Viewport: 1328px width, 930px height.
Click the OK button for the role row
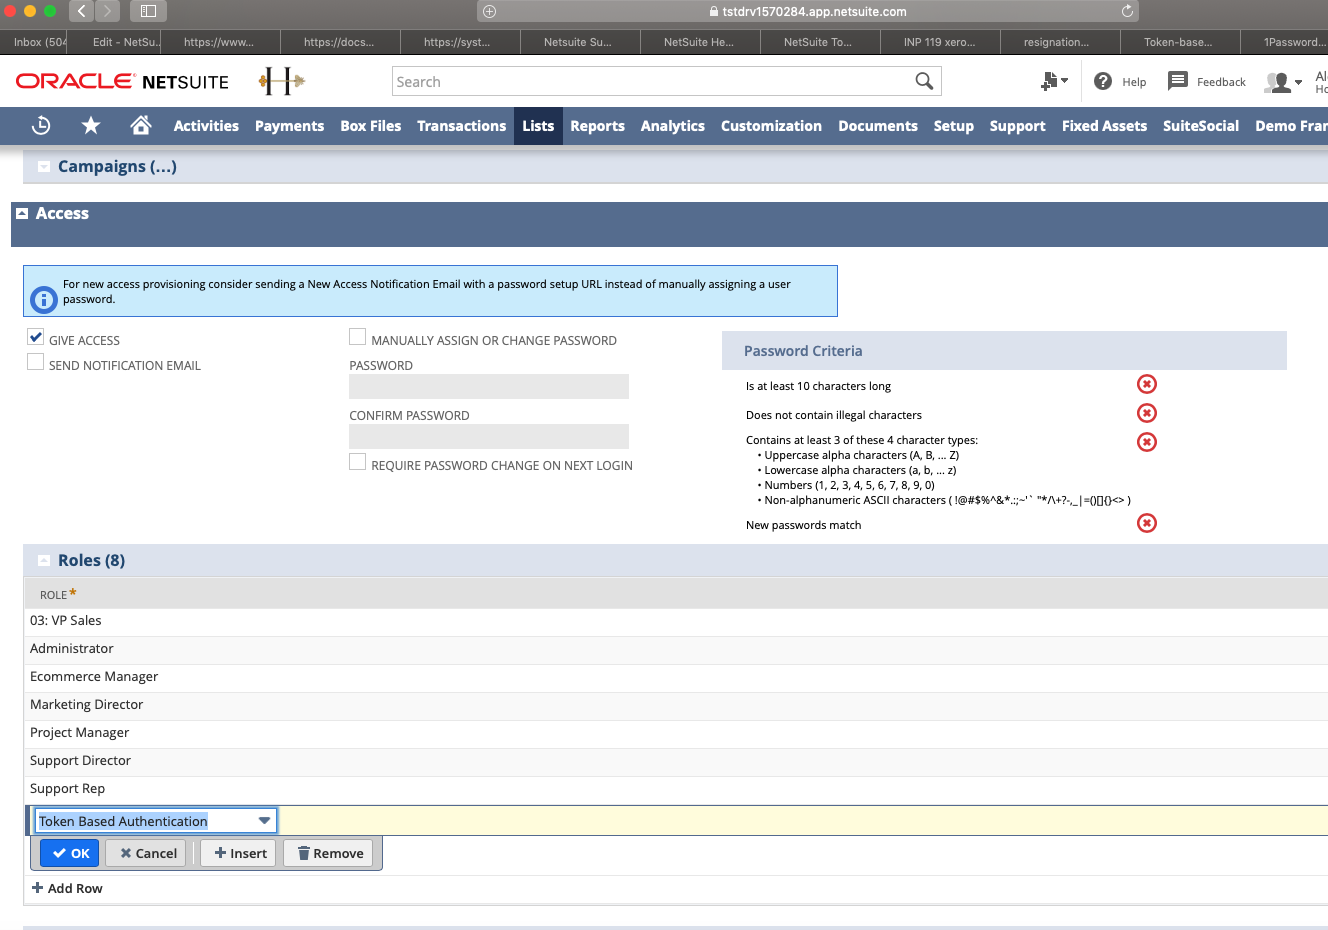70,853
